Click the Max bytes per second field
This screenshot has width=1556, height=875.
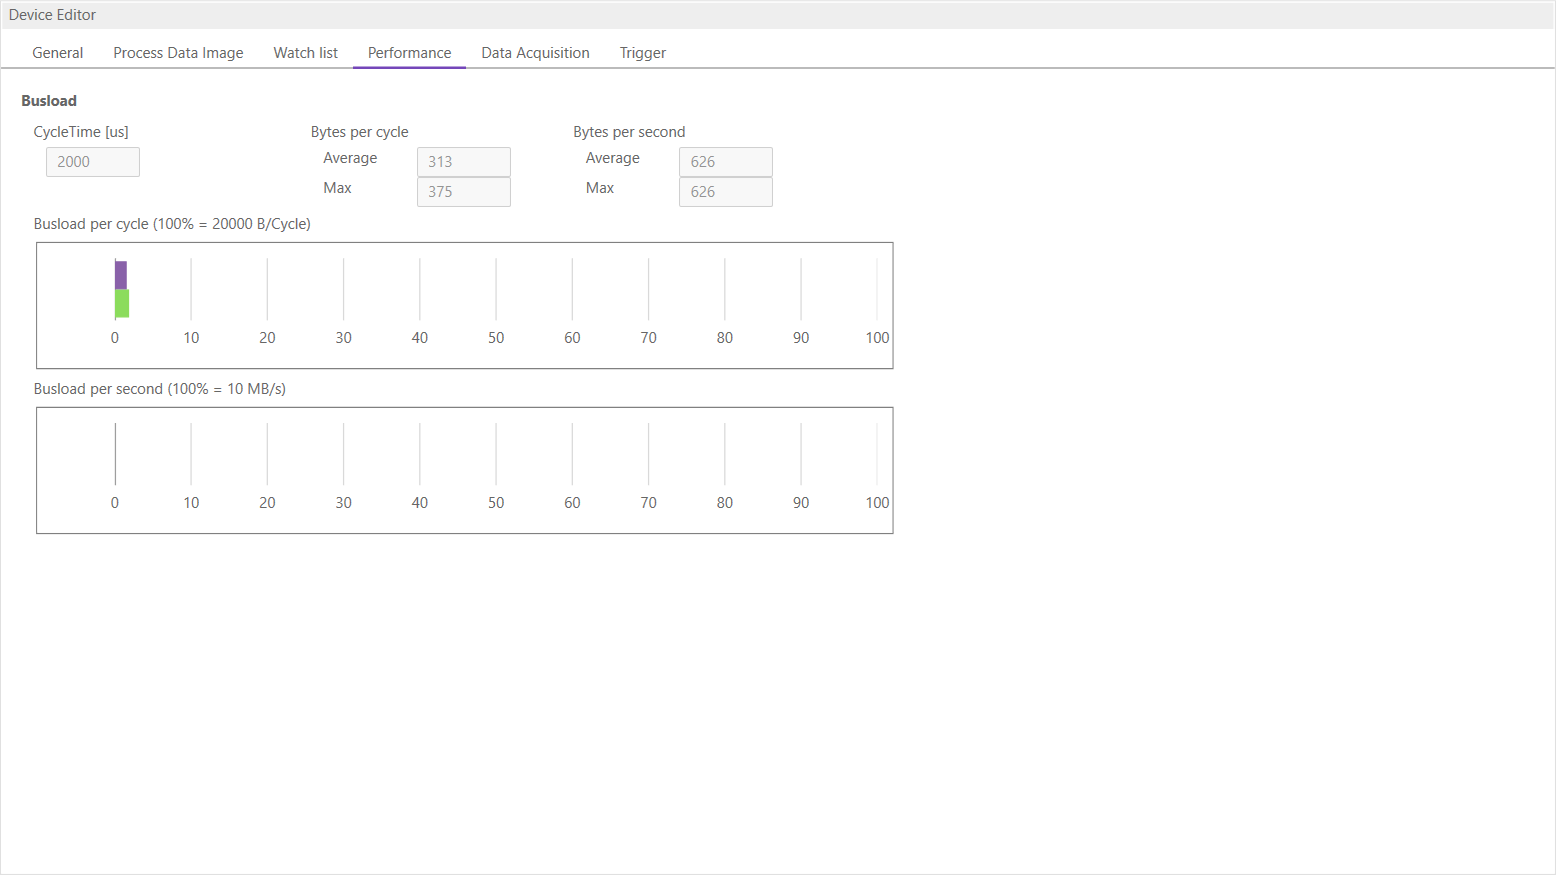[x=725, y=191]
